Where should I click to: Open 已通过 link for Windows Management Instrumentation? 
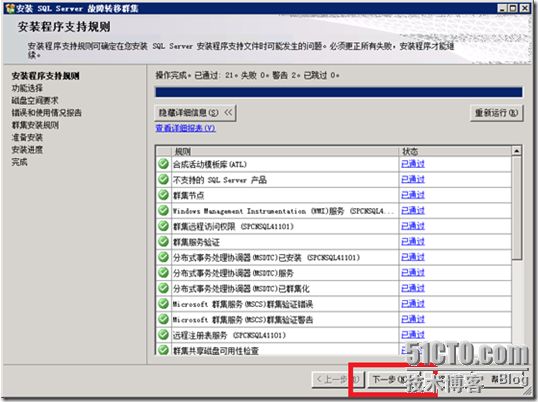click(x=413, y=211)
